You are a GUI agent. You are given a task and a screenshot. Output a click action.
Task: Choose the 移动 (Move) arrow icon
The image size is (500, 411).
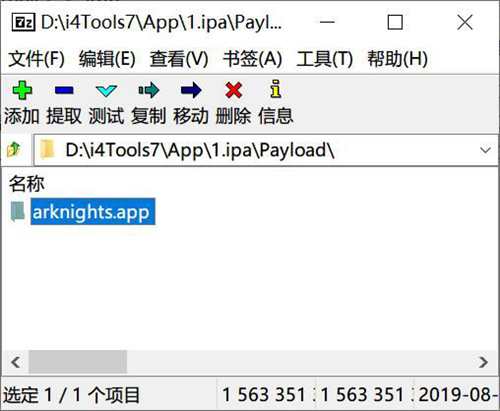[191, 90]
